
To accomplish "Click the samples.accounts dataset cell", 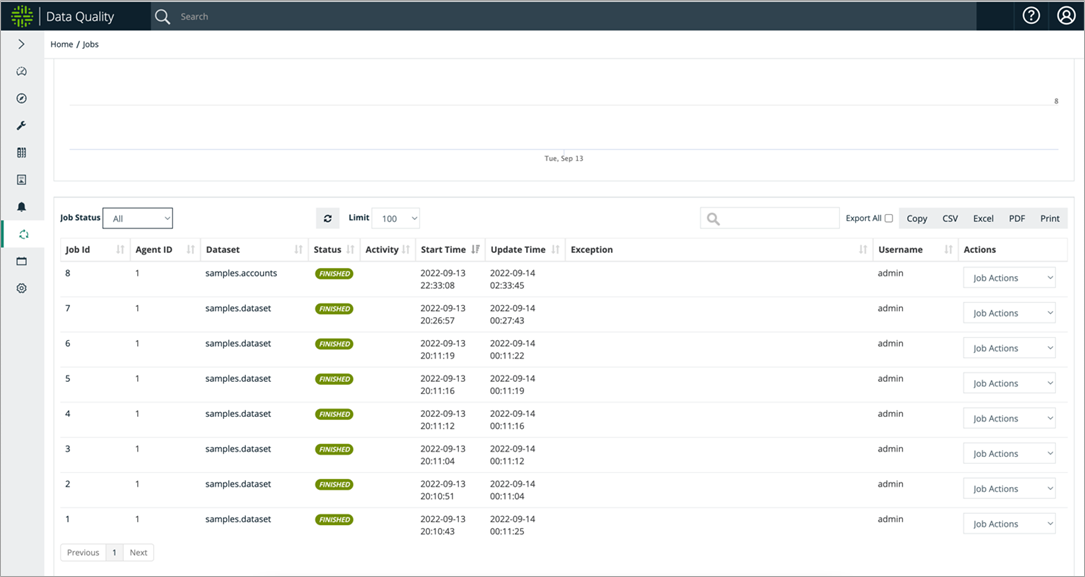I will tap(241, 273).
